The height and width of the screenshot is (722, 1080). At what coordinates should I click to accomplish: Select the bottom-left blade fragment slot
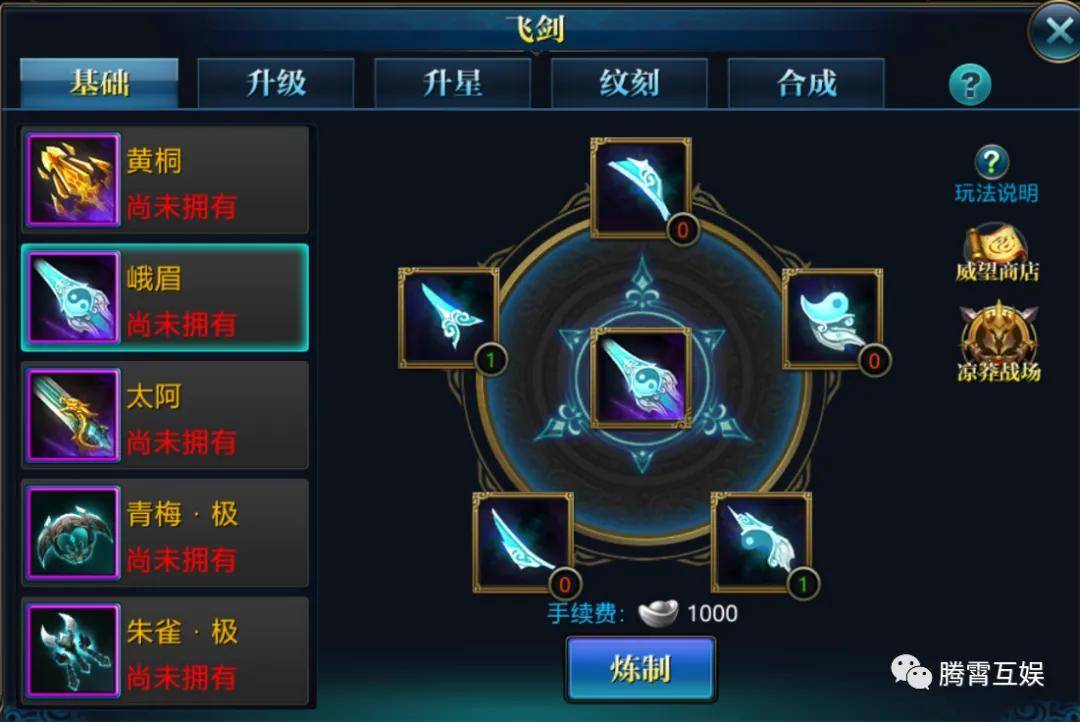point(523,542)
